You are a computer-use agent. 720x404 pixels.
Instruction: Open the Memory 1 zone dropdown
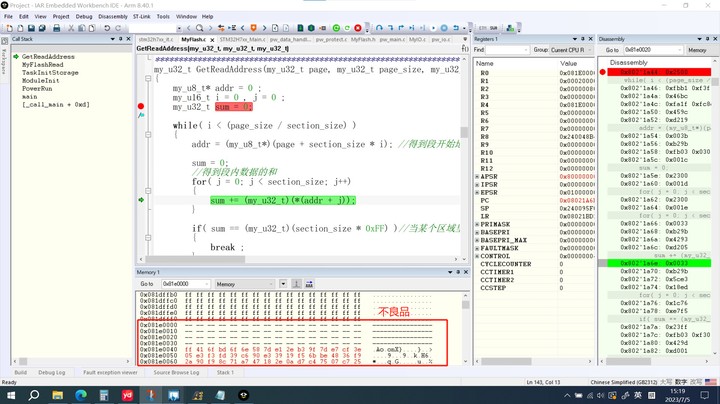point(244,284)
